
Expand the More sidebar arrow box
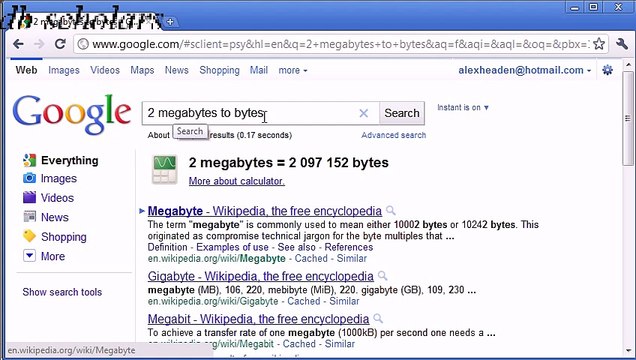[x=29, y=256]
